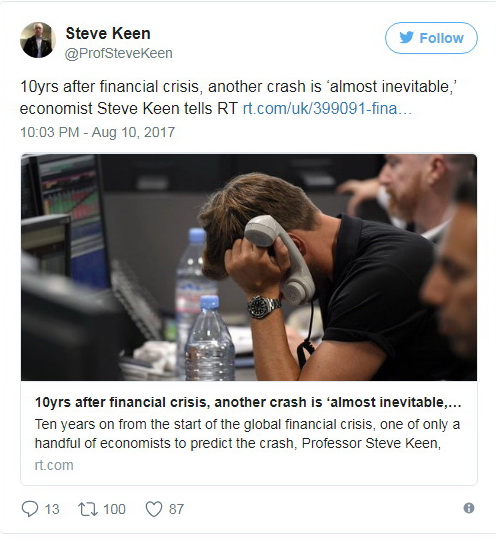Click the reply count 13
Image resolution: width=496 pixels, height=546 pixels.
point(52,509)
